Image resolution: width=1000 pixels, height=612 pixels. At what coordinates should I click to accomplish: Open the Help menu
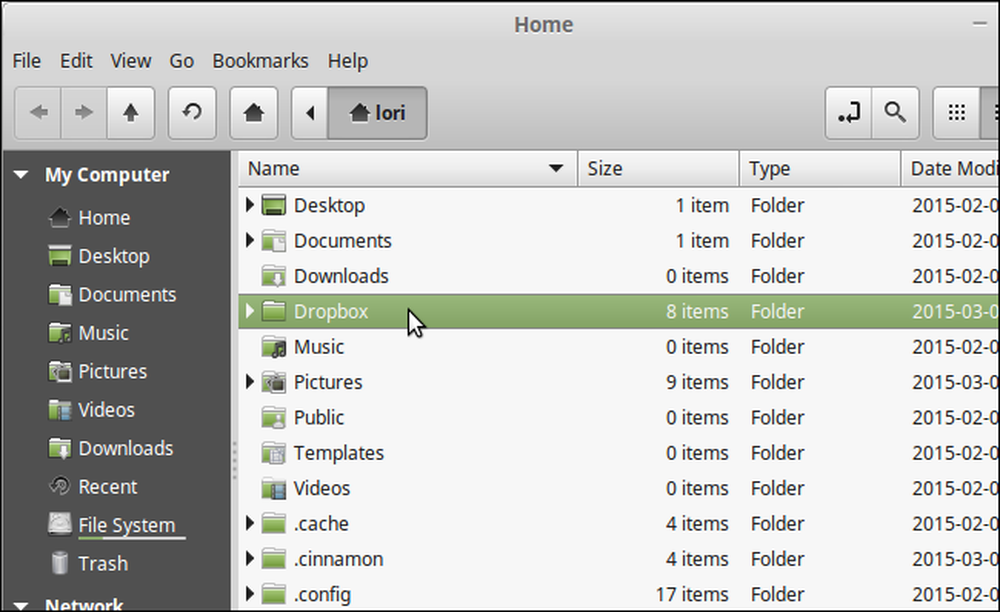tap(348, 61)
